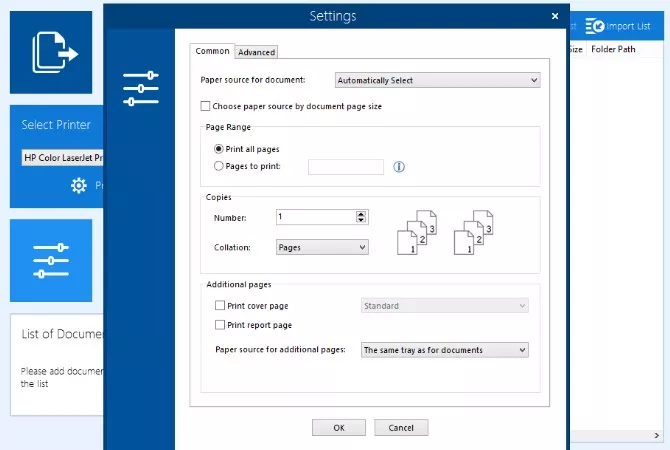The image size is (670, 450).
Task: Open the Collation Pages dropdown
Action: click(x=322, y=247)
